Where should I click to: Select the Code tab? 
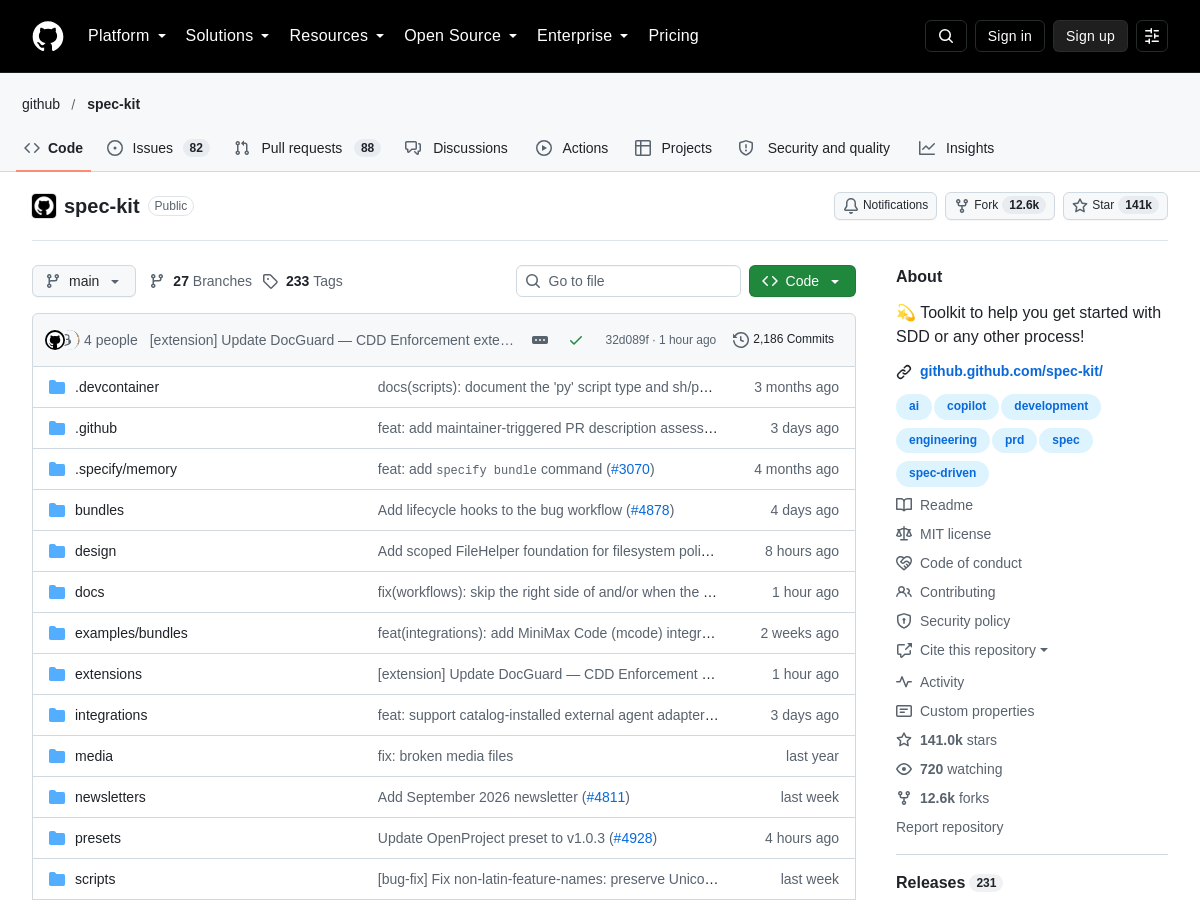click(54, 148)
